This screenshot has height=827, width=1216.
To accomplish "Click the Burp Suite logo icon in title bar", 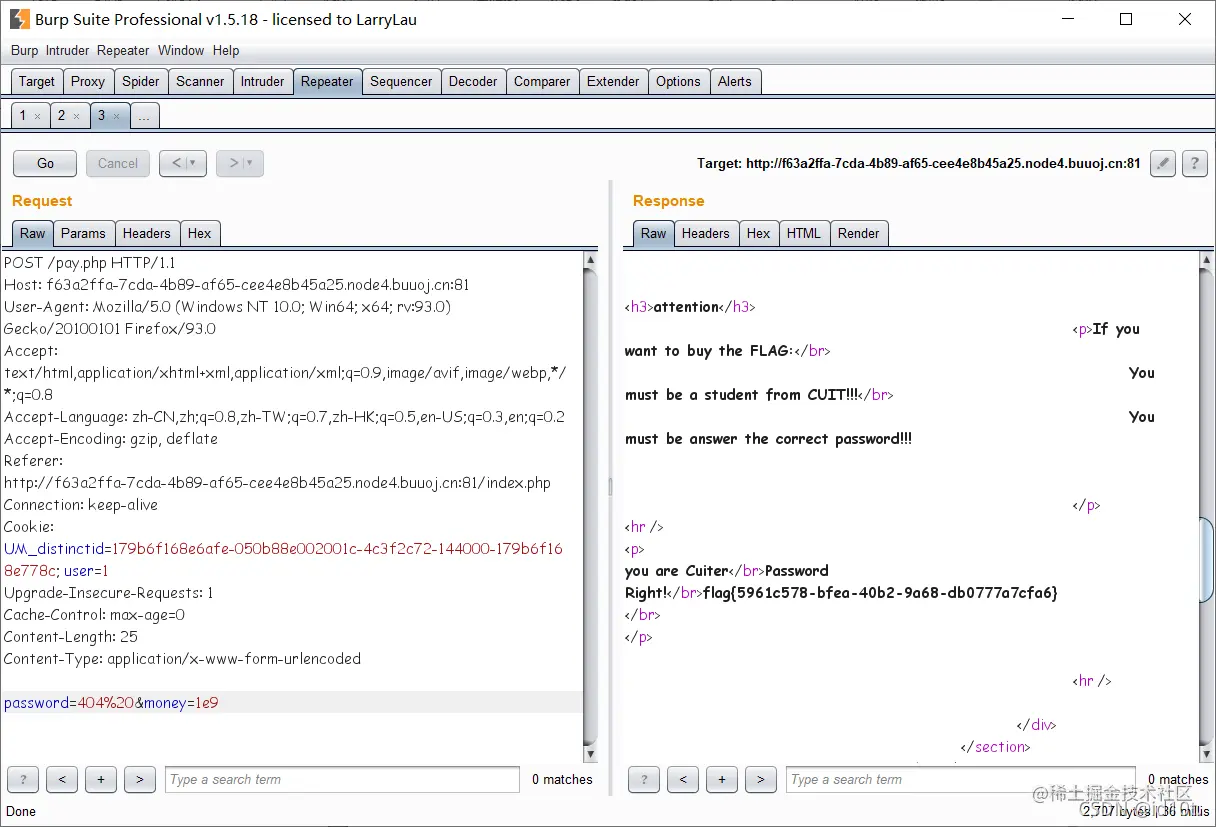I will click(19, 19).
